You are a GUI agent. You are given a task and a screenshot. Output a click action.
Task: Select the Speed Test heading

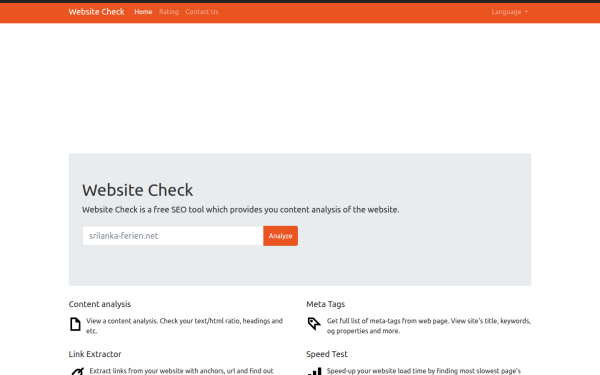[x=327, y=354]
